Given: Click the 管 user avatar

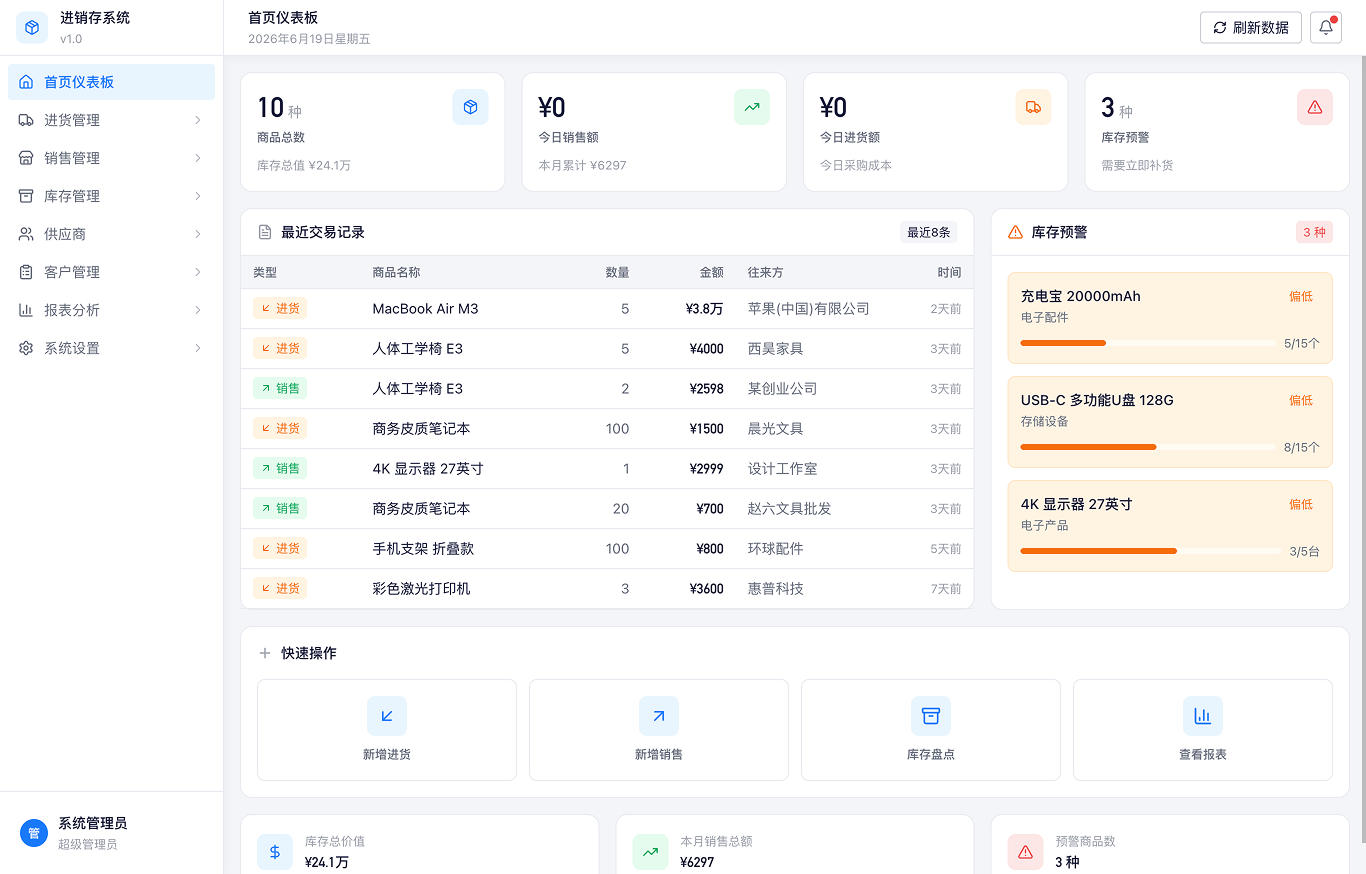Looking at the screenshot, I should (34, 833).
